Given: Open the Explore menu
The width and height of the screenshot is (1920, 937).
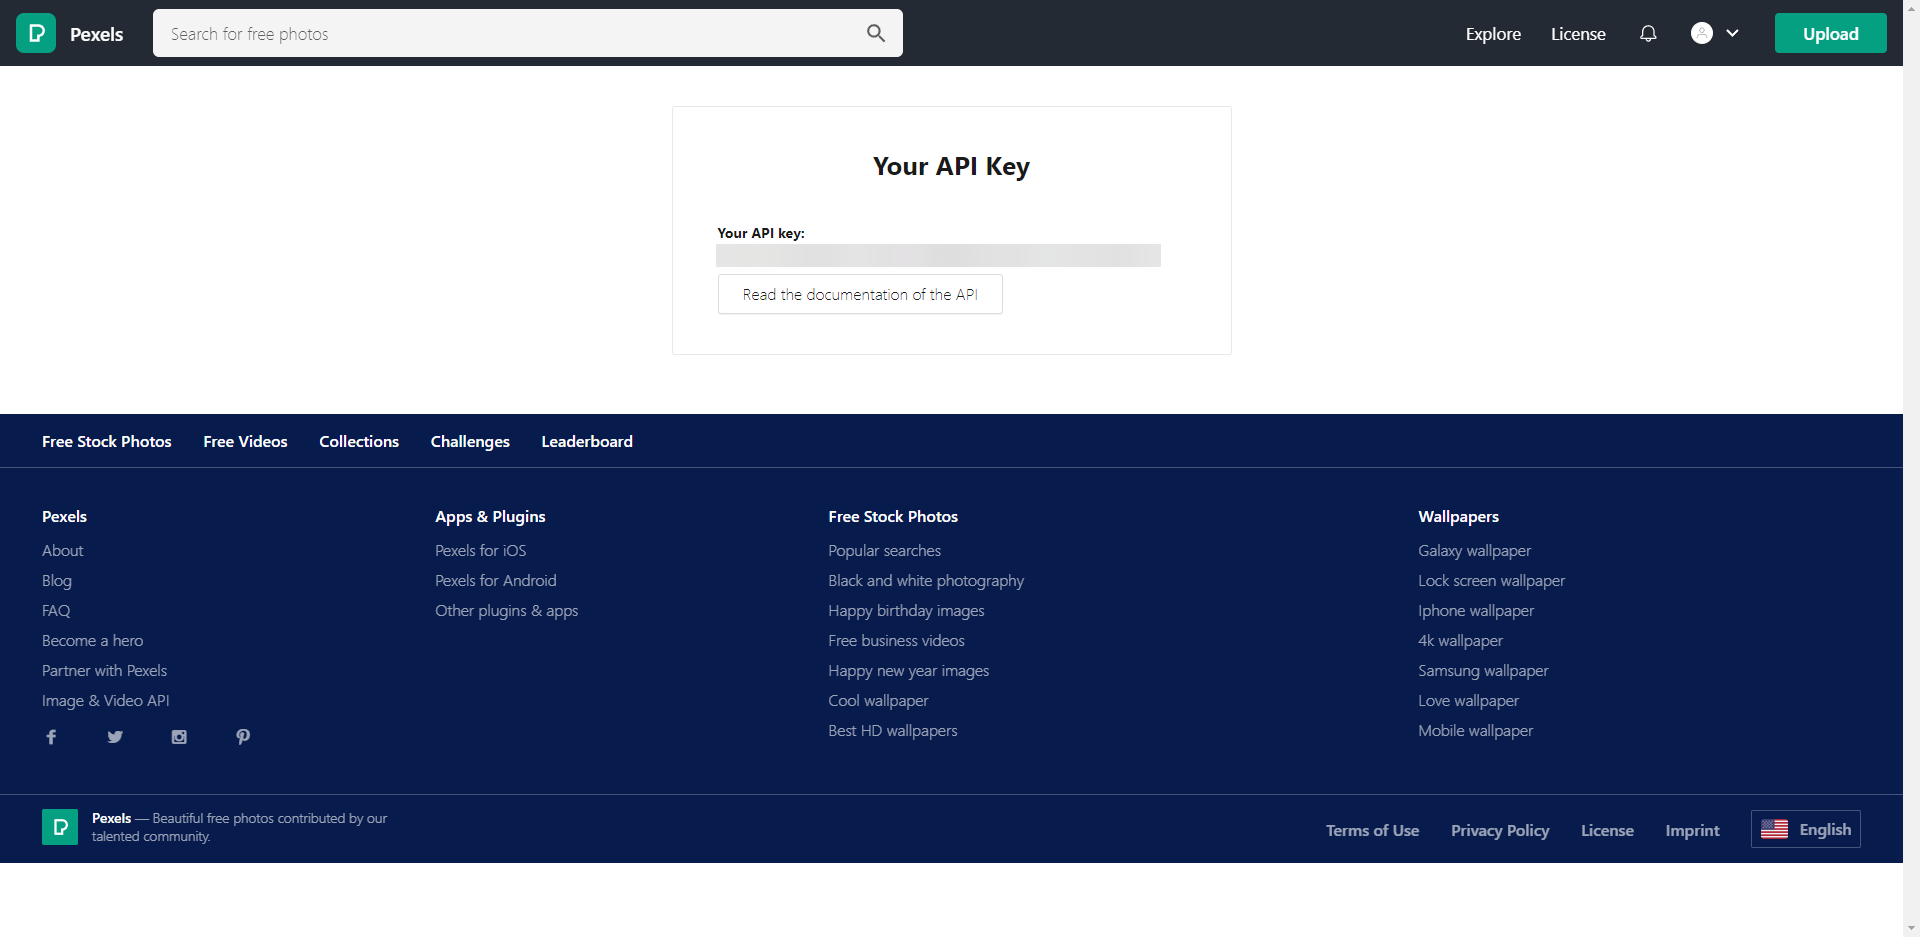Looking at the screenshot, I should click(1493, 34).
